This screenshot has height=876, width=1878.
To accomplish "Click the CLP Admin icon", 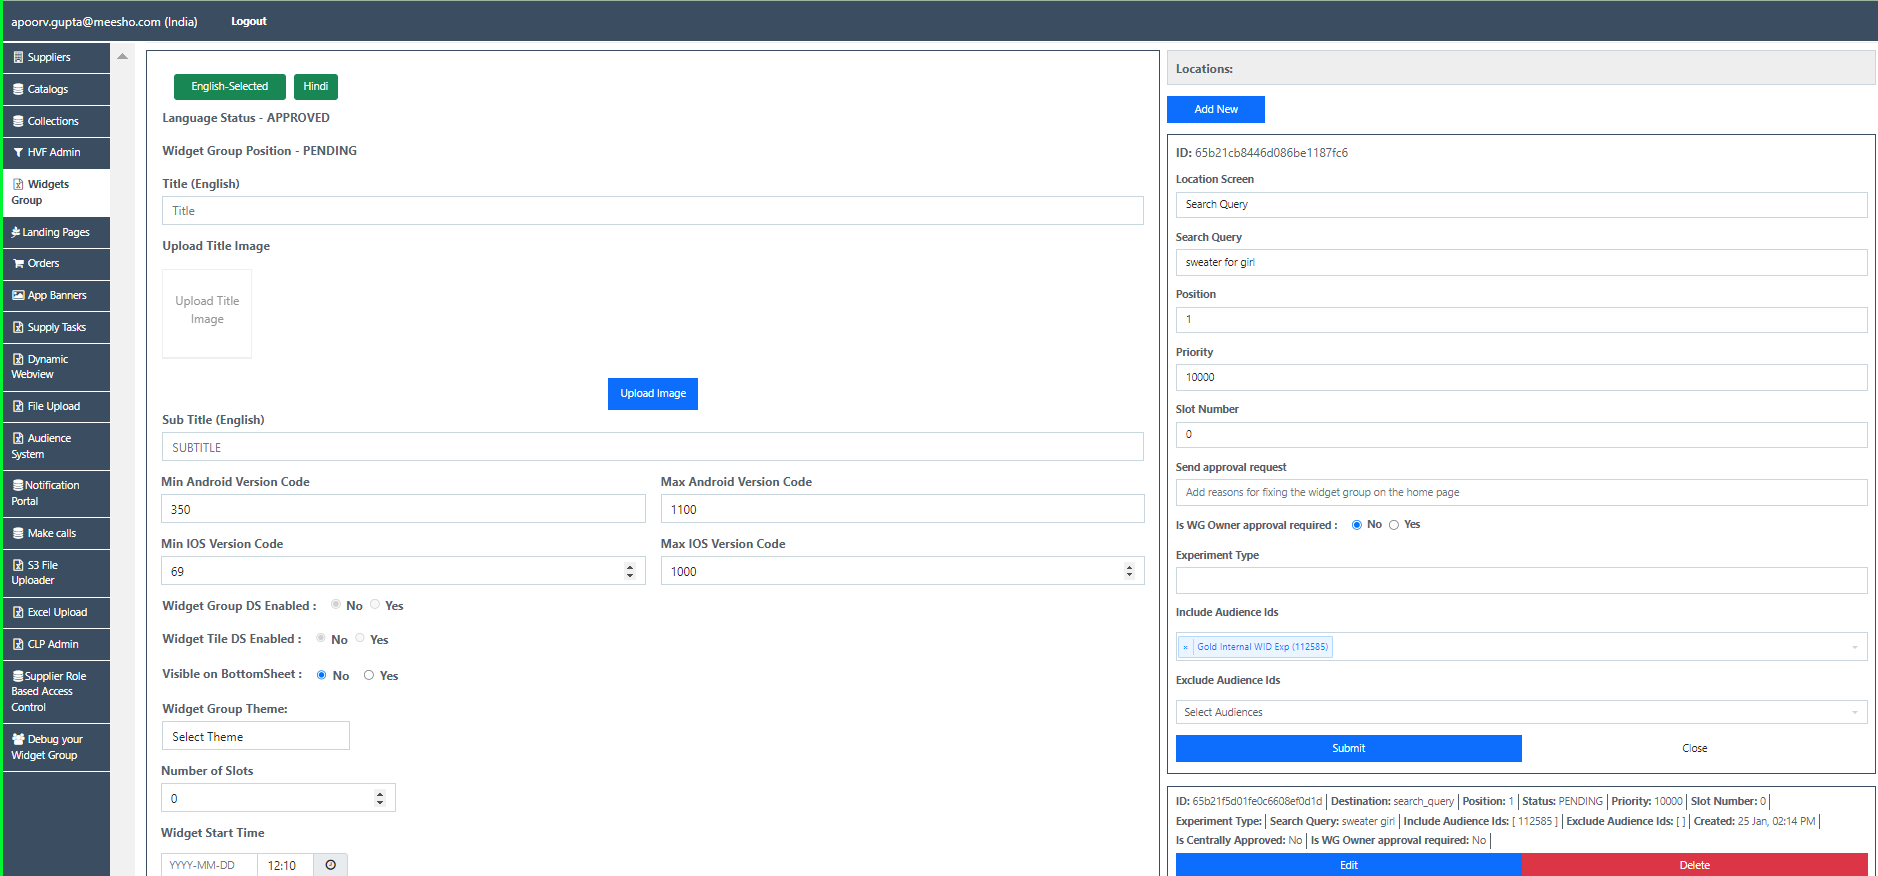I will pos(18,645).
